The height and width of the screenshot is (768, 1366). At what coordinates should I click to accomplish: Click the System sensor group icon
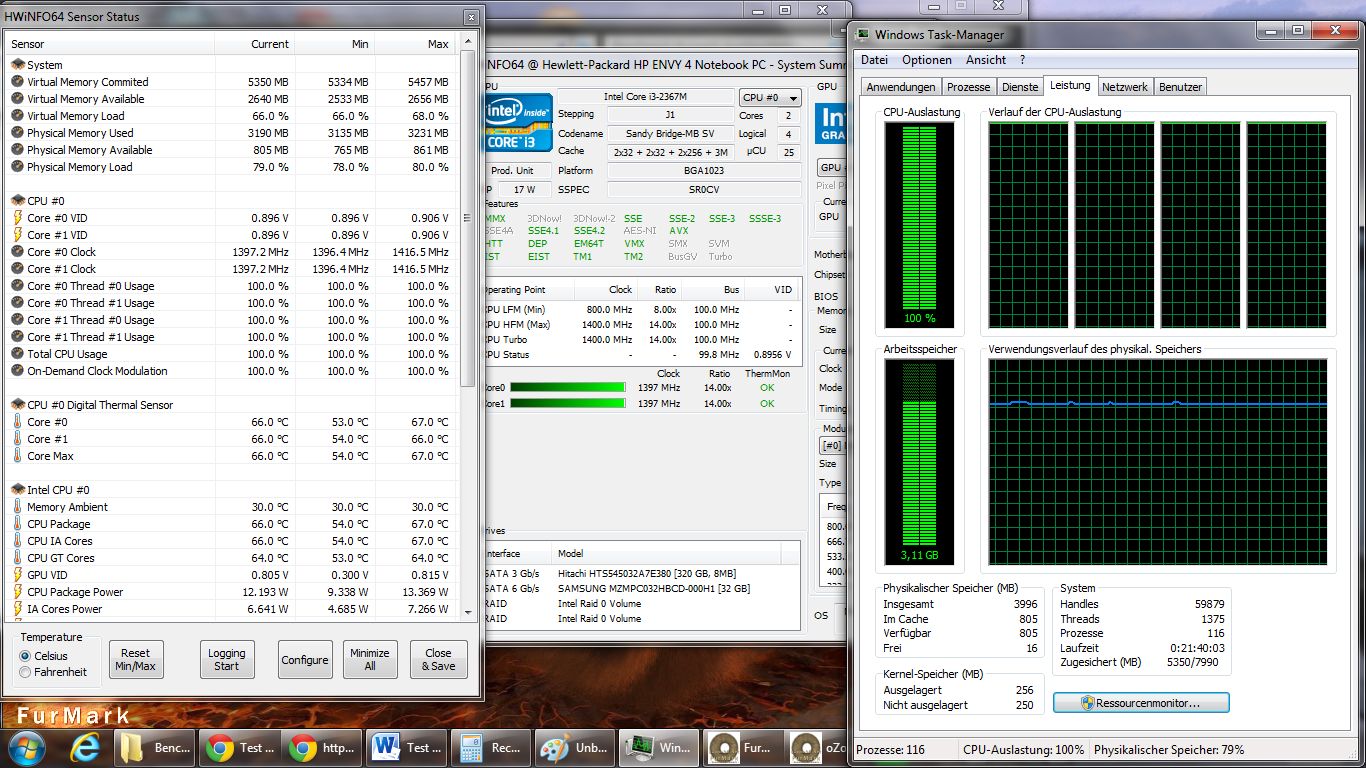click(17, 65)
